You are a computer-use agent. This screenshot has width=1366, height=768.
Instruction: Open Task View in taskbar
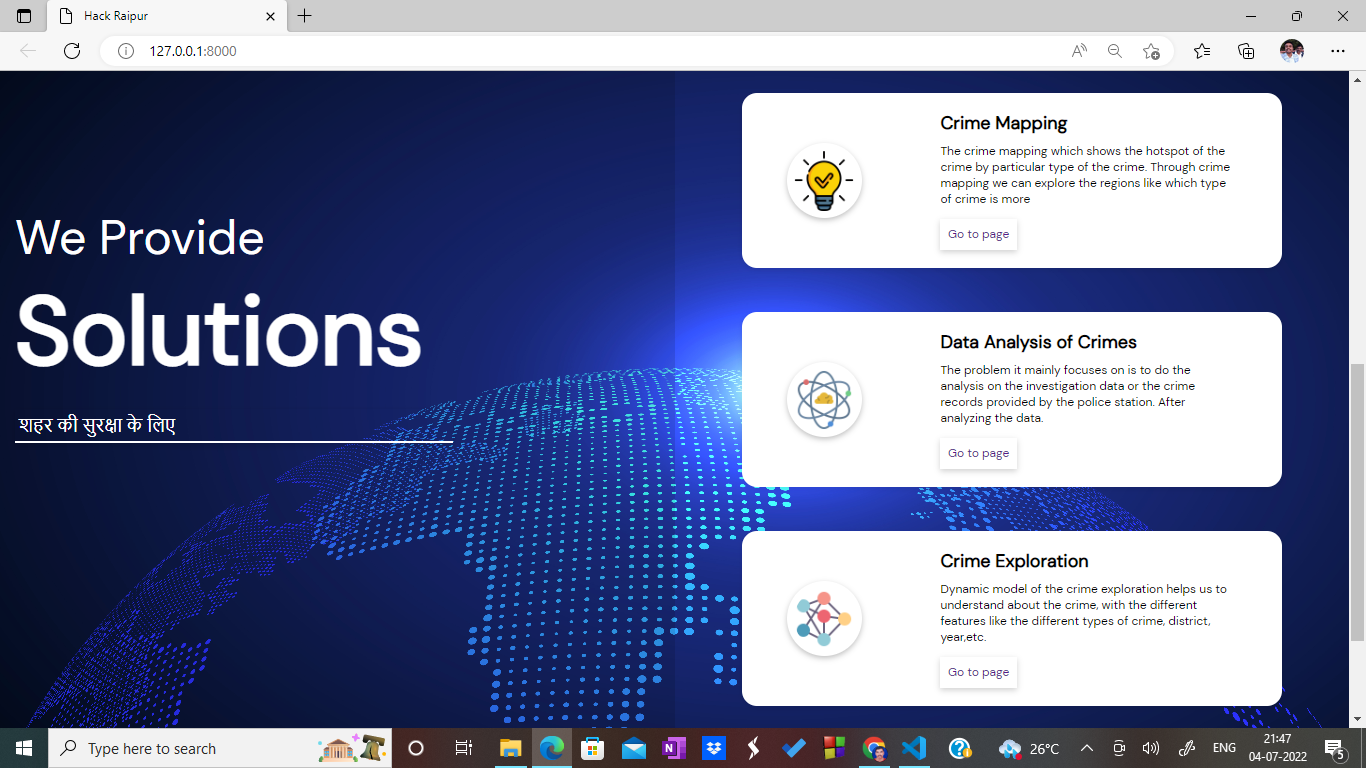tap(463, 748)
